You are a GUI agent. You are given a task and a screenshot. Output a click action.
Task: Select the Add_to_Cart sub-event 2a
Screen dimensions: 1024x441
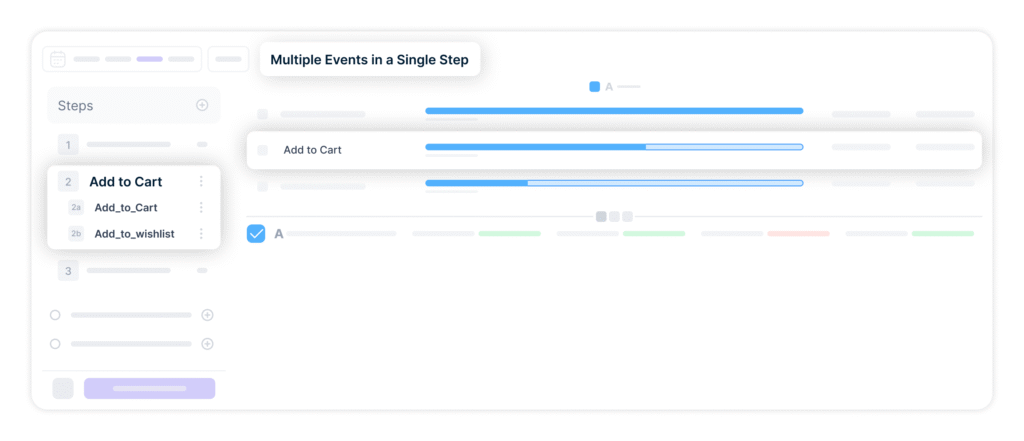click(125, 208)
